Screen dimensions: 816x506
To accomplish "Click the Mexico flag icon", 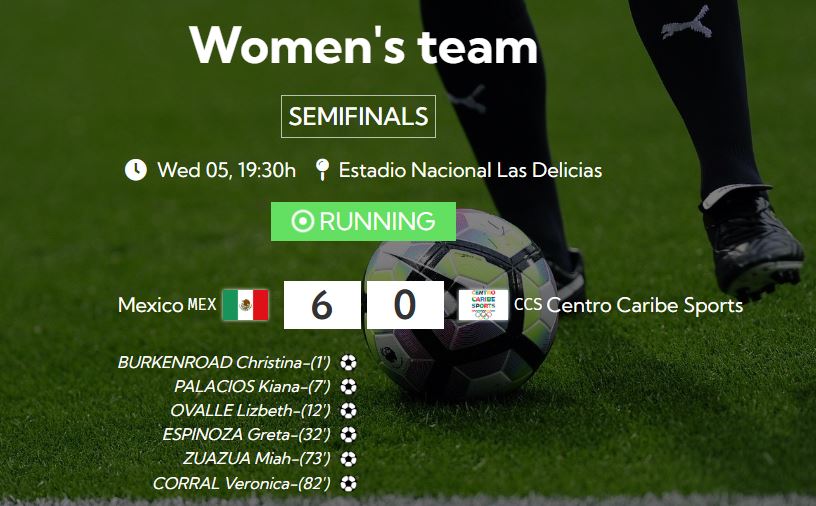I will 245,305.
